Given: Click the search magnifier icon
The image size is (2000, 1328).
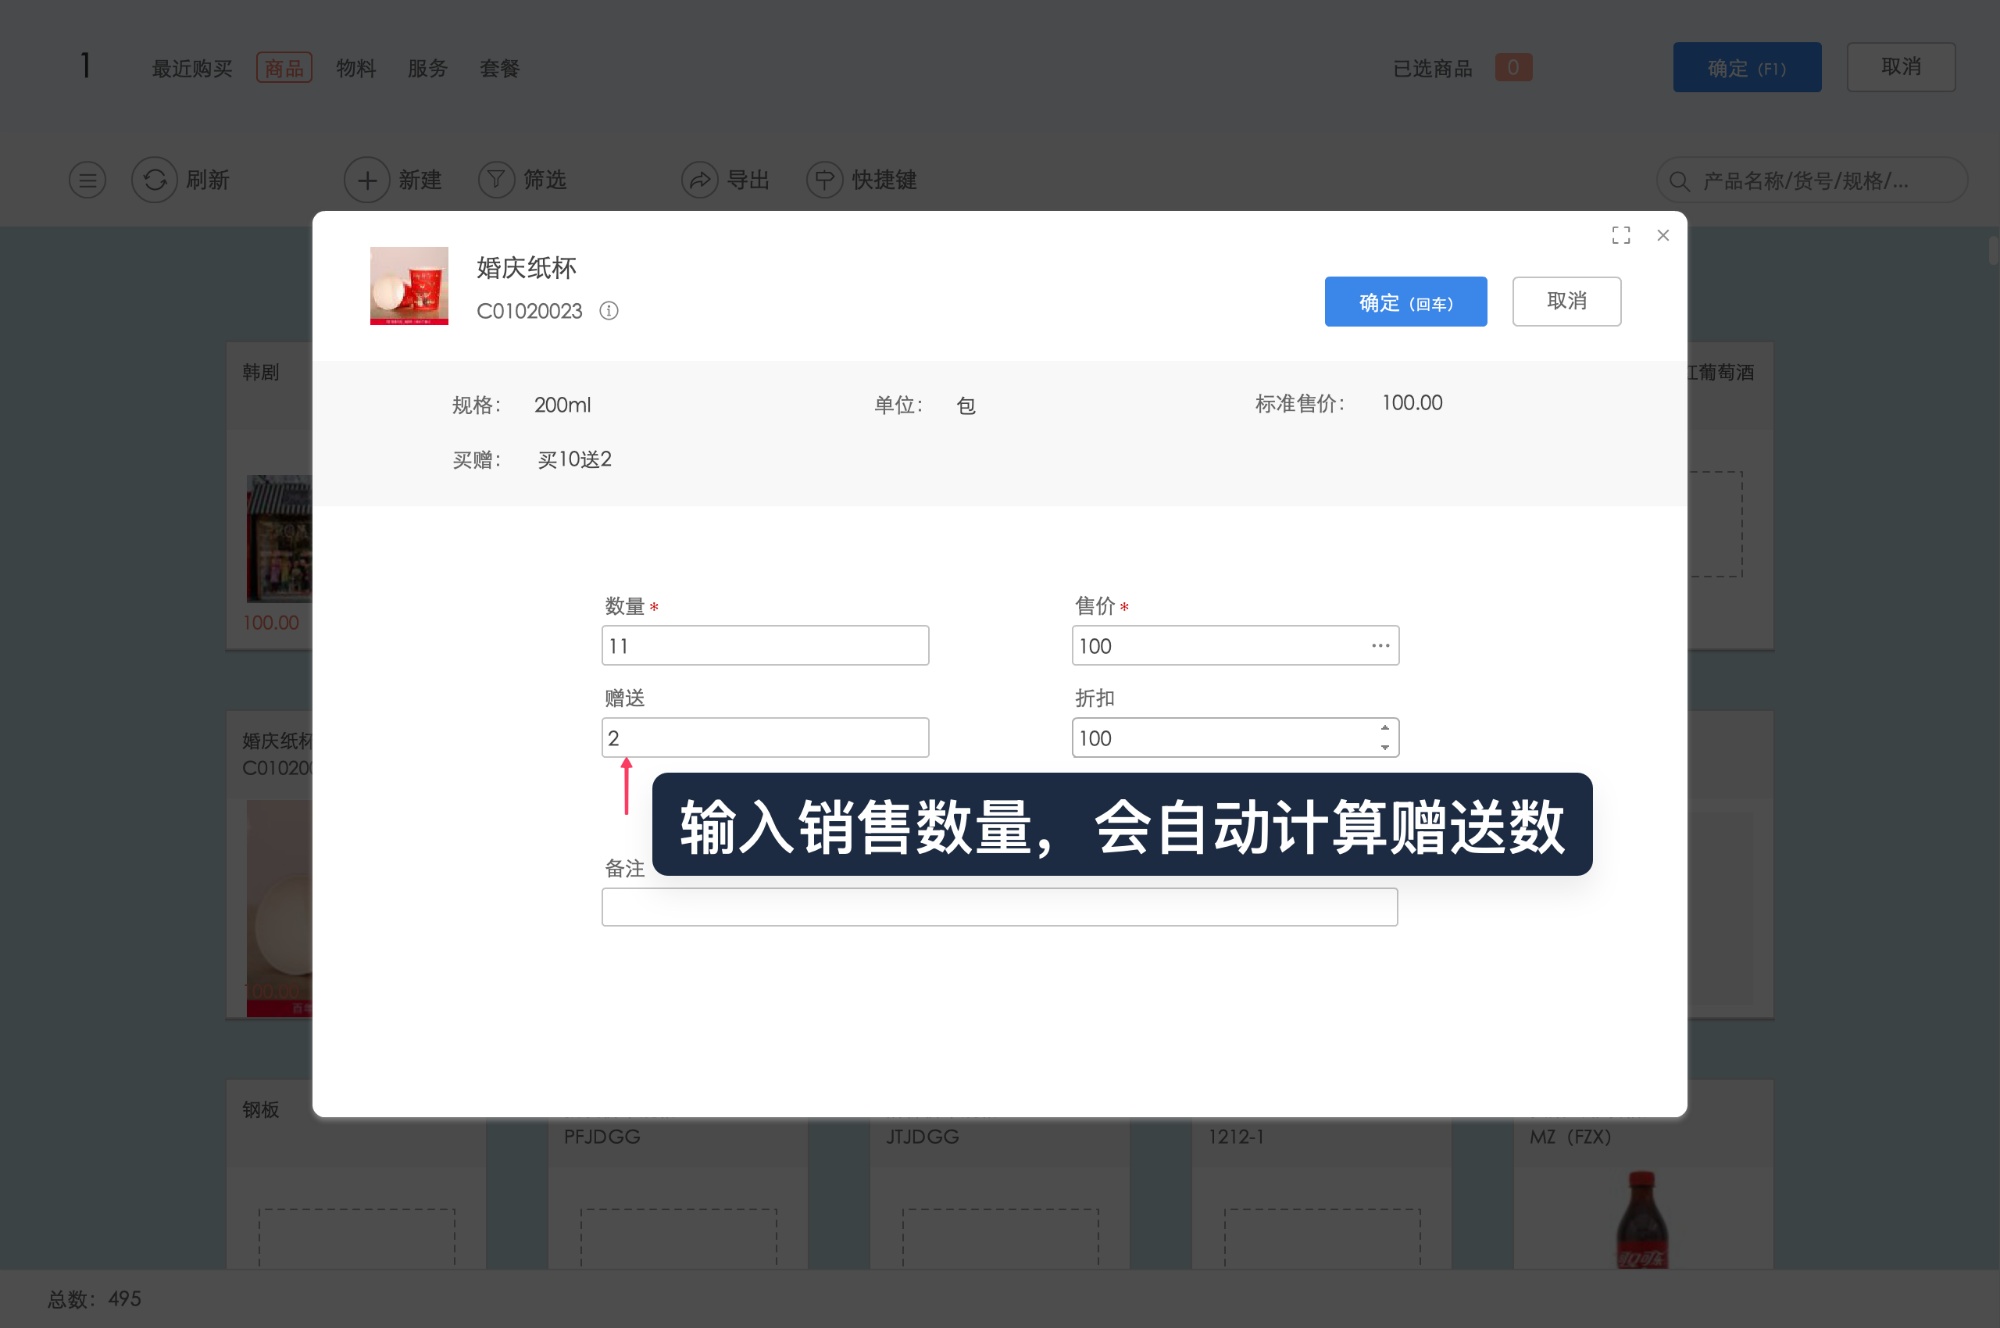Looking at the screenshot, I should 1681,180.
